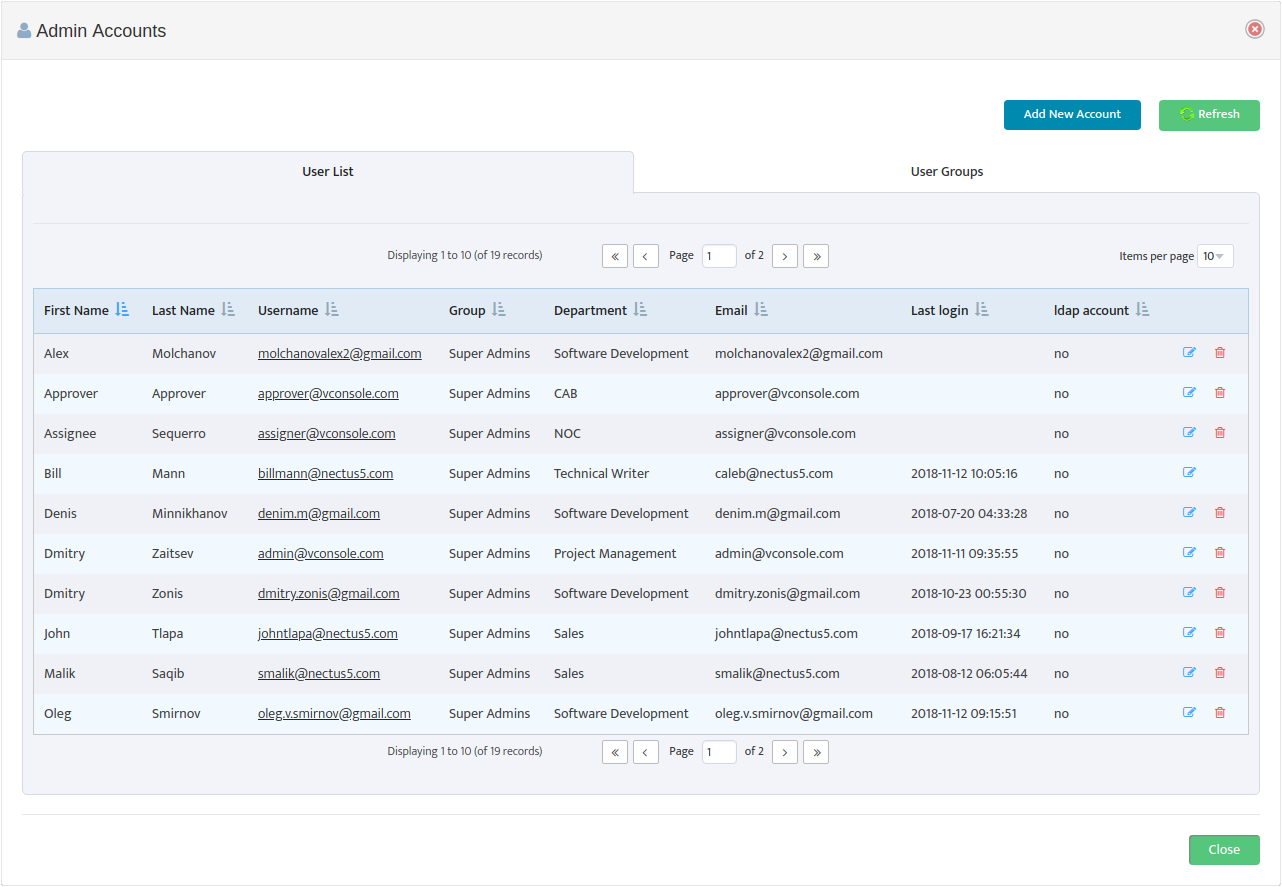Go to first page in bottom pagination
The height and width of the screenshot is (887, 1282).
615,752
